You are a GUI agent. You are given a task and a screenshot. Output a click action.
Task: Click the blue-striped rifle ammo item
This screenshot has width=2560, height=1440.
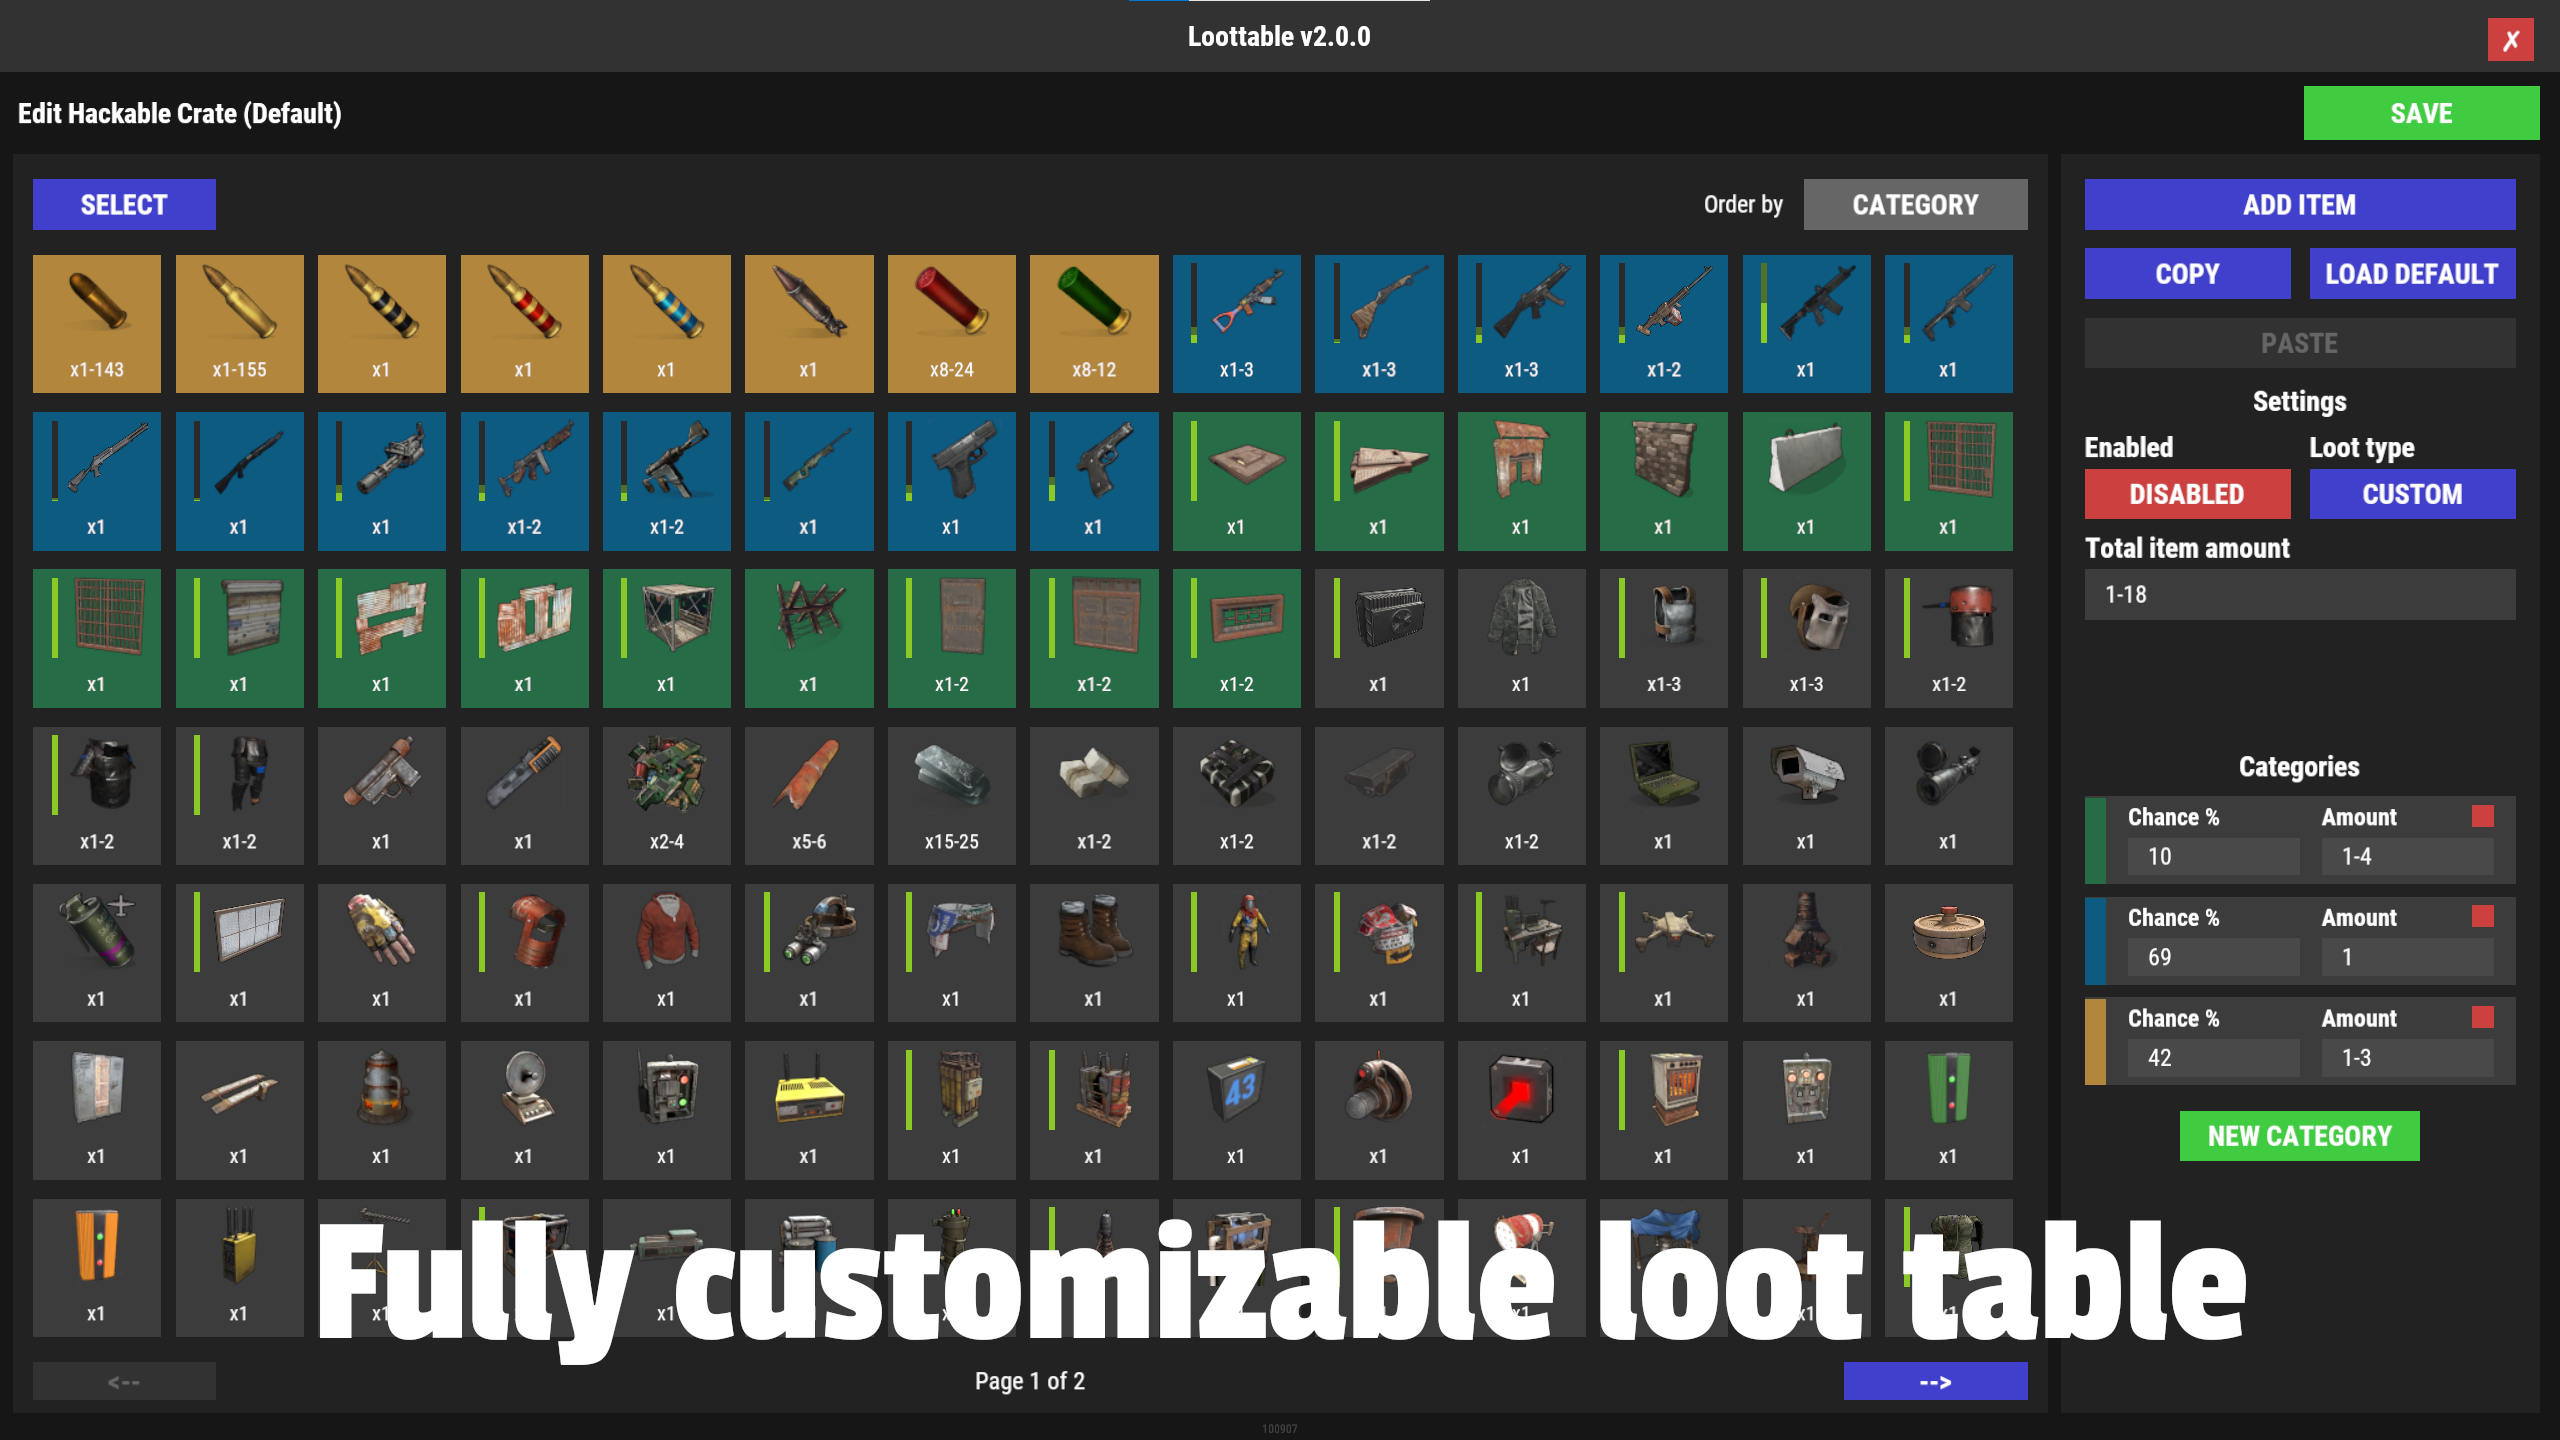click(666, 322)
